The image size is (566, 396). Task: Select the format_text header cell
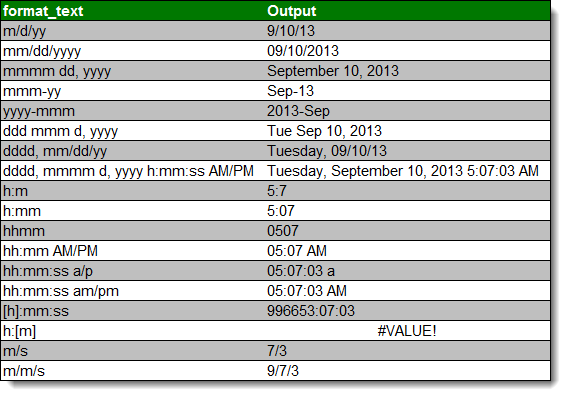[133, 10]
